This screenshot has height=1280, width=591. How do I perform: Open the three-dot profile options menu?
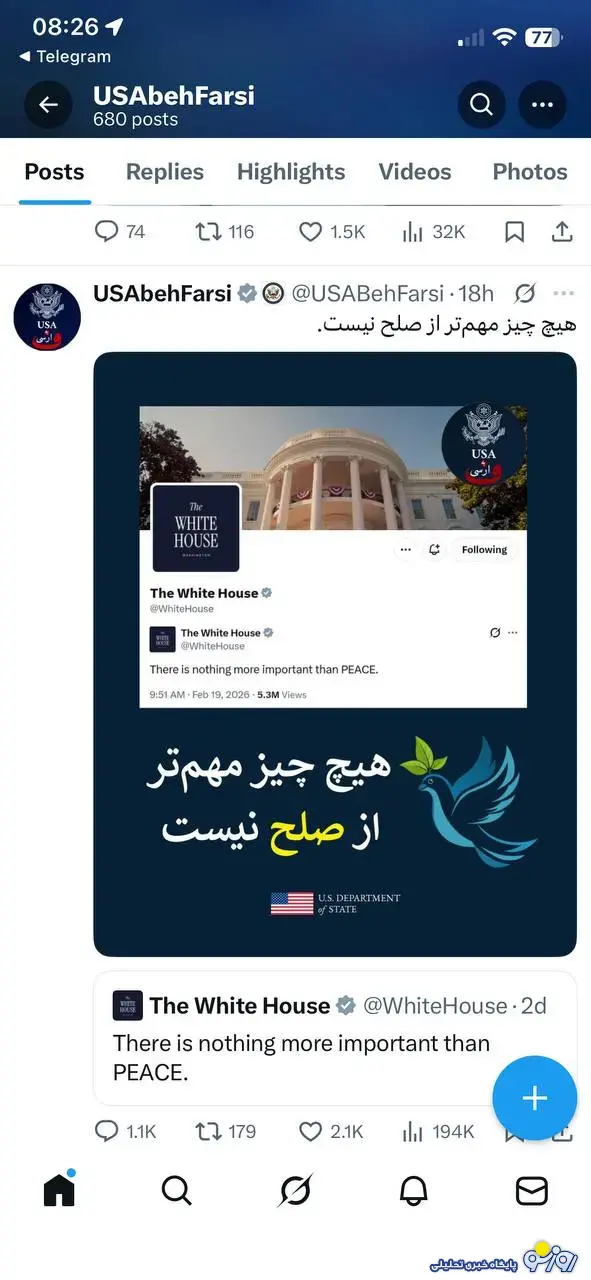pyautogui.click(x=542, y=105)
